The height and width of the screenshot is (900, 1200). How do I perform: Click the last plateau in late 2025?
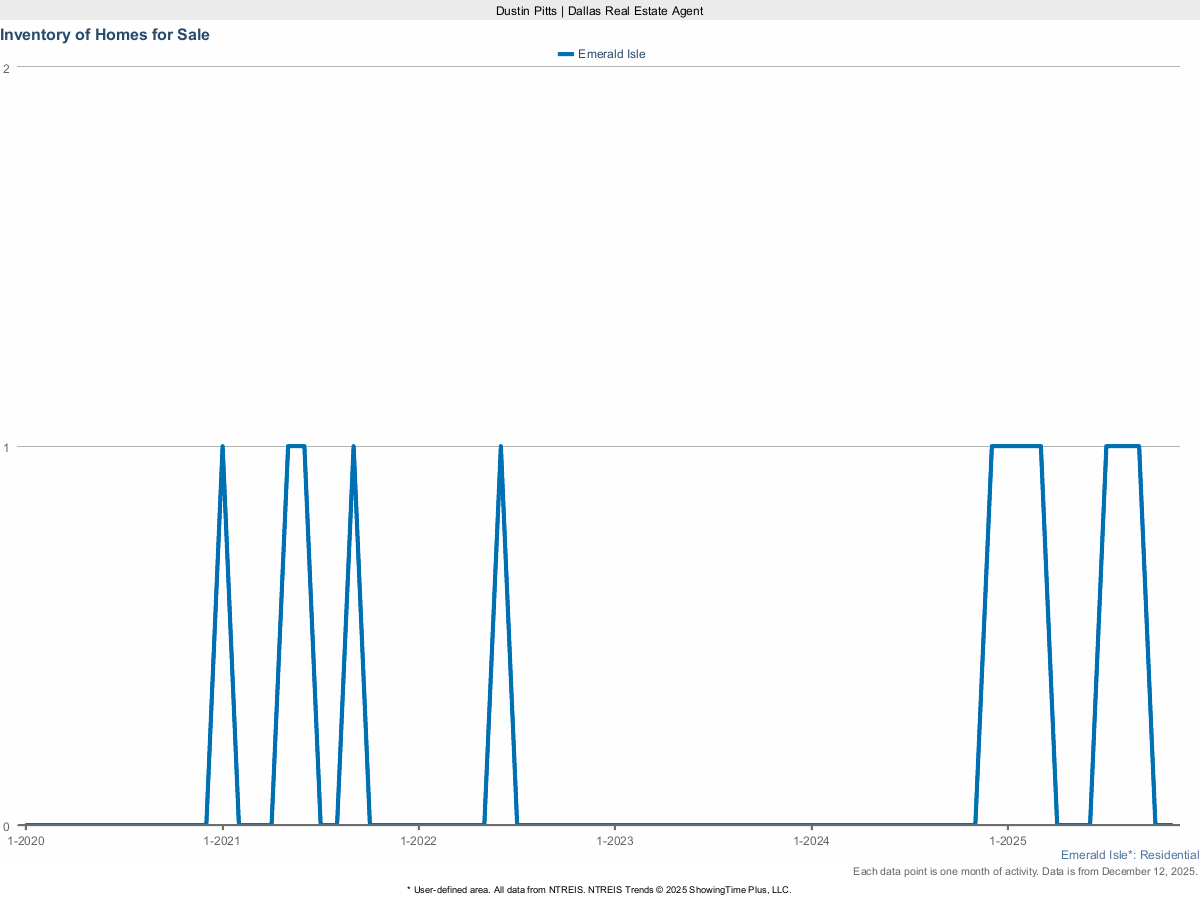click(x=1122, y=446)
